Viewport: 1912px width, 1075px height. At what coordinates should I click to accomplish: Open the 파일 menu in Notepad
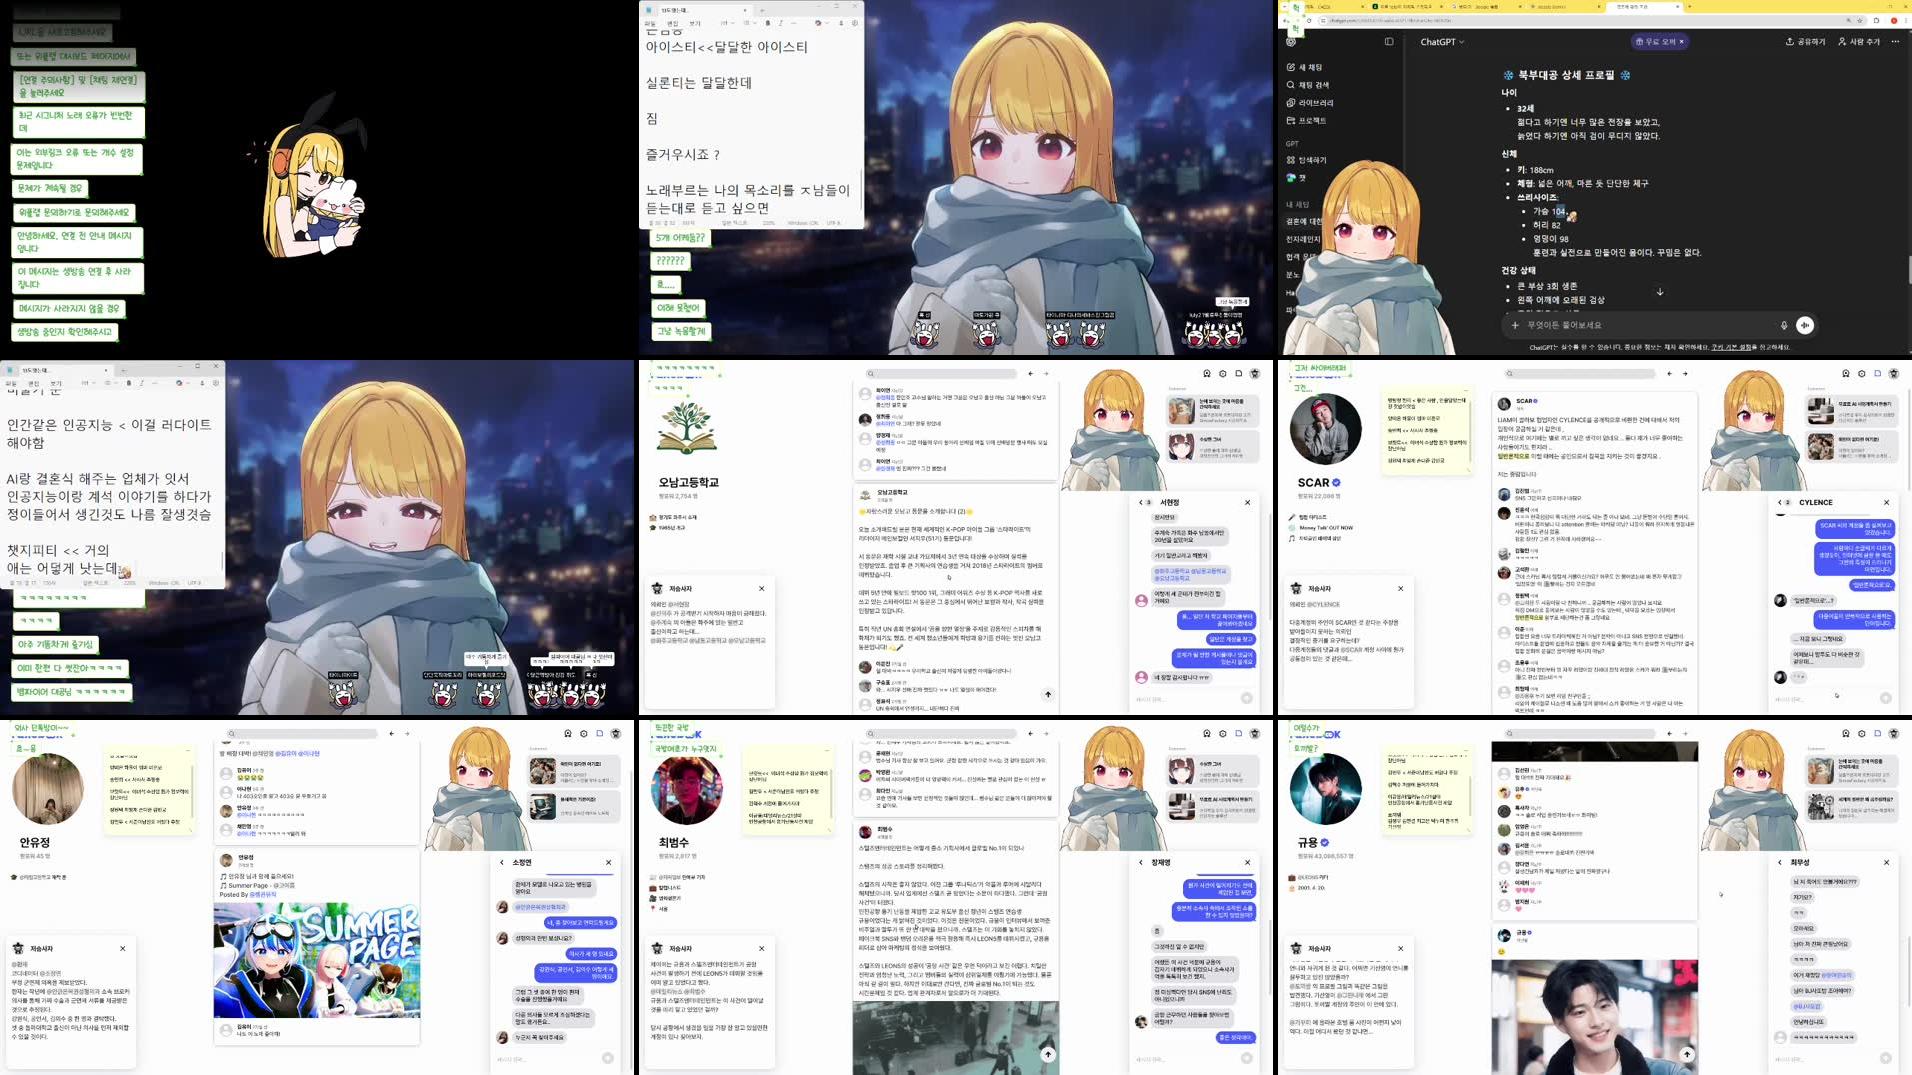point(651,23)
